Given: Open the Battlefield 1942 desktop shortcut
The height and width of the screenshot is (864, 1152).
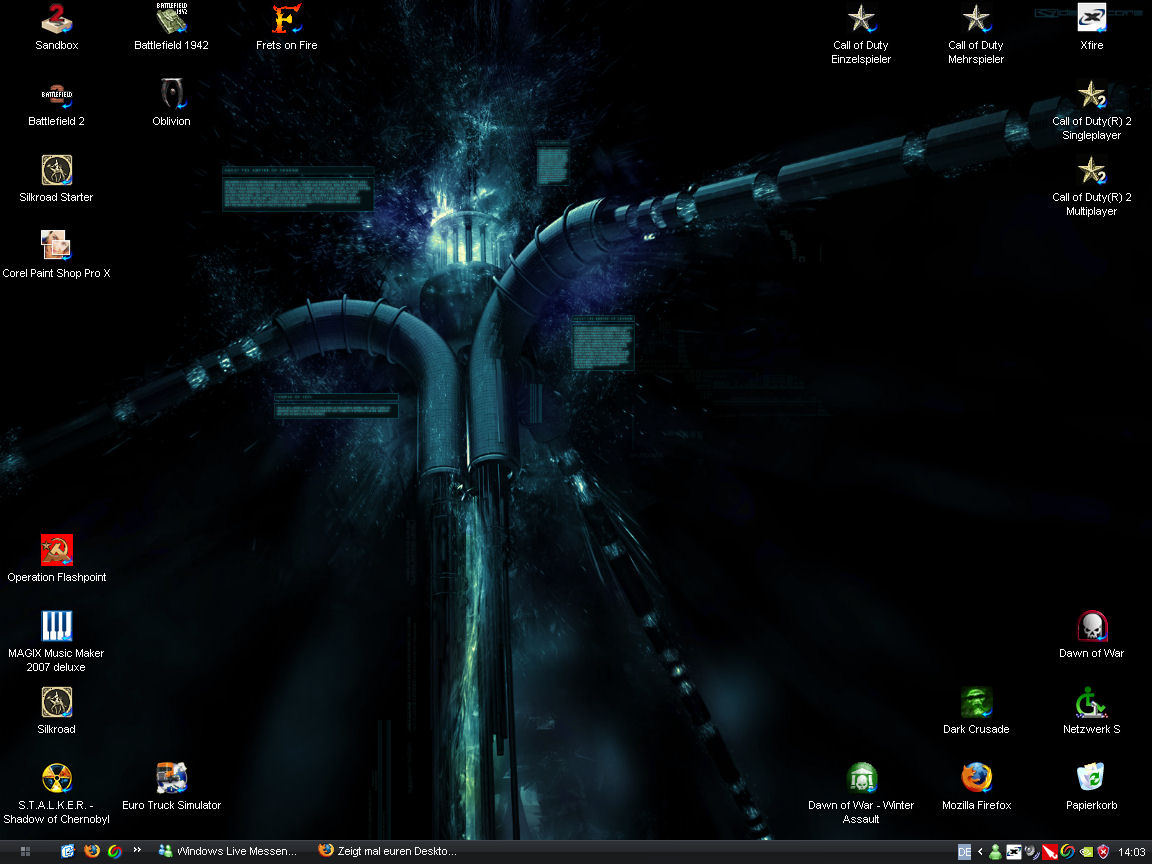Looking at the screenshot, I should 171,19.
